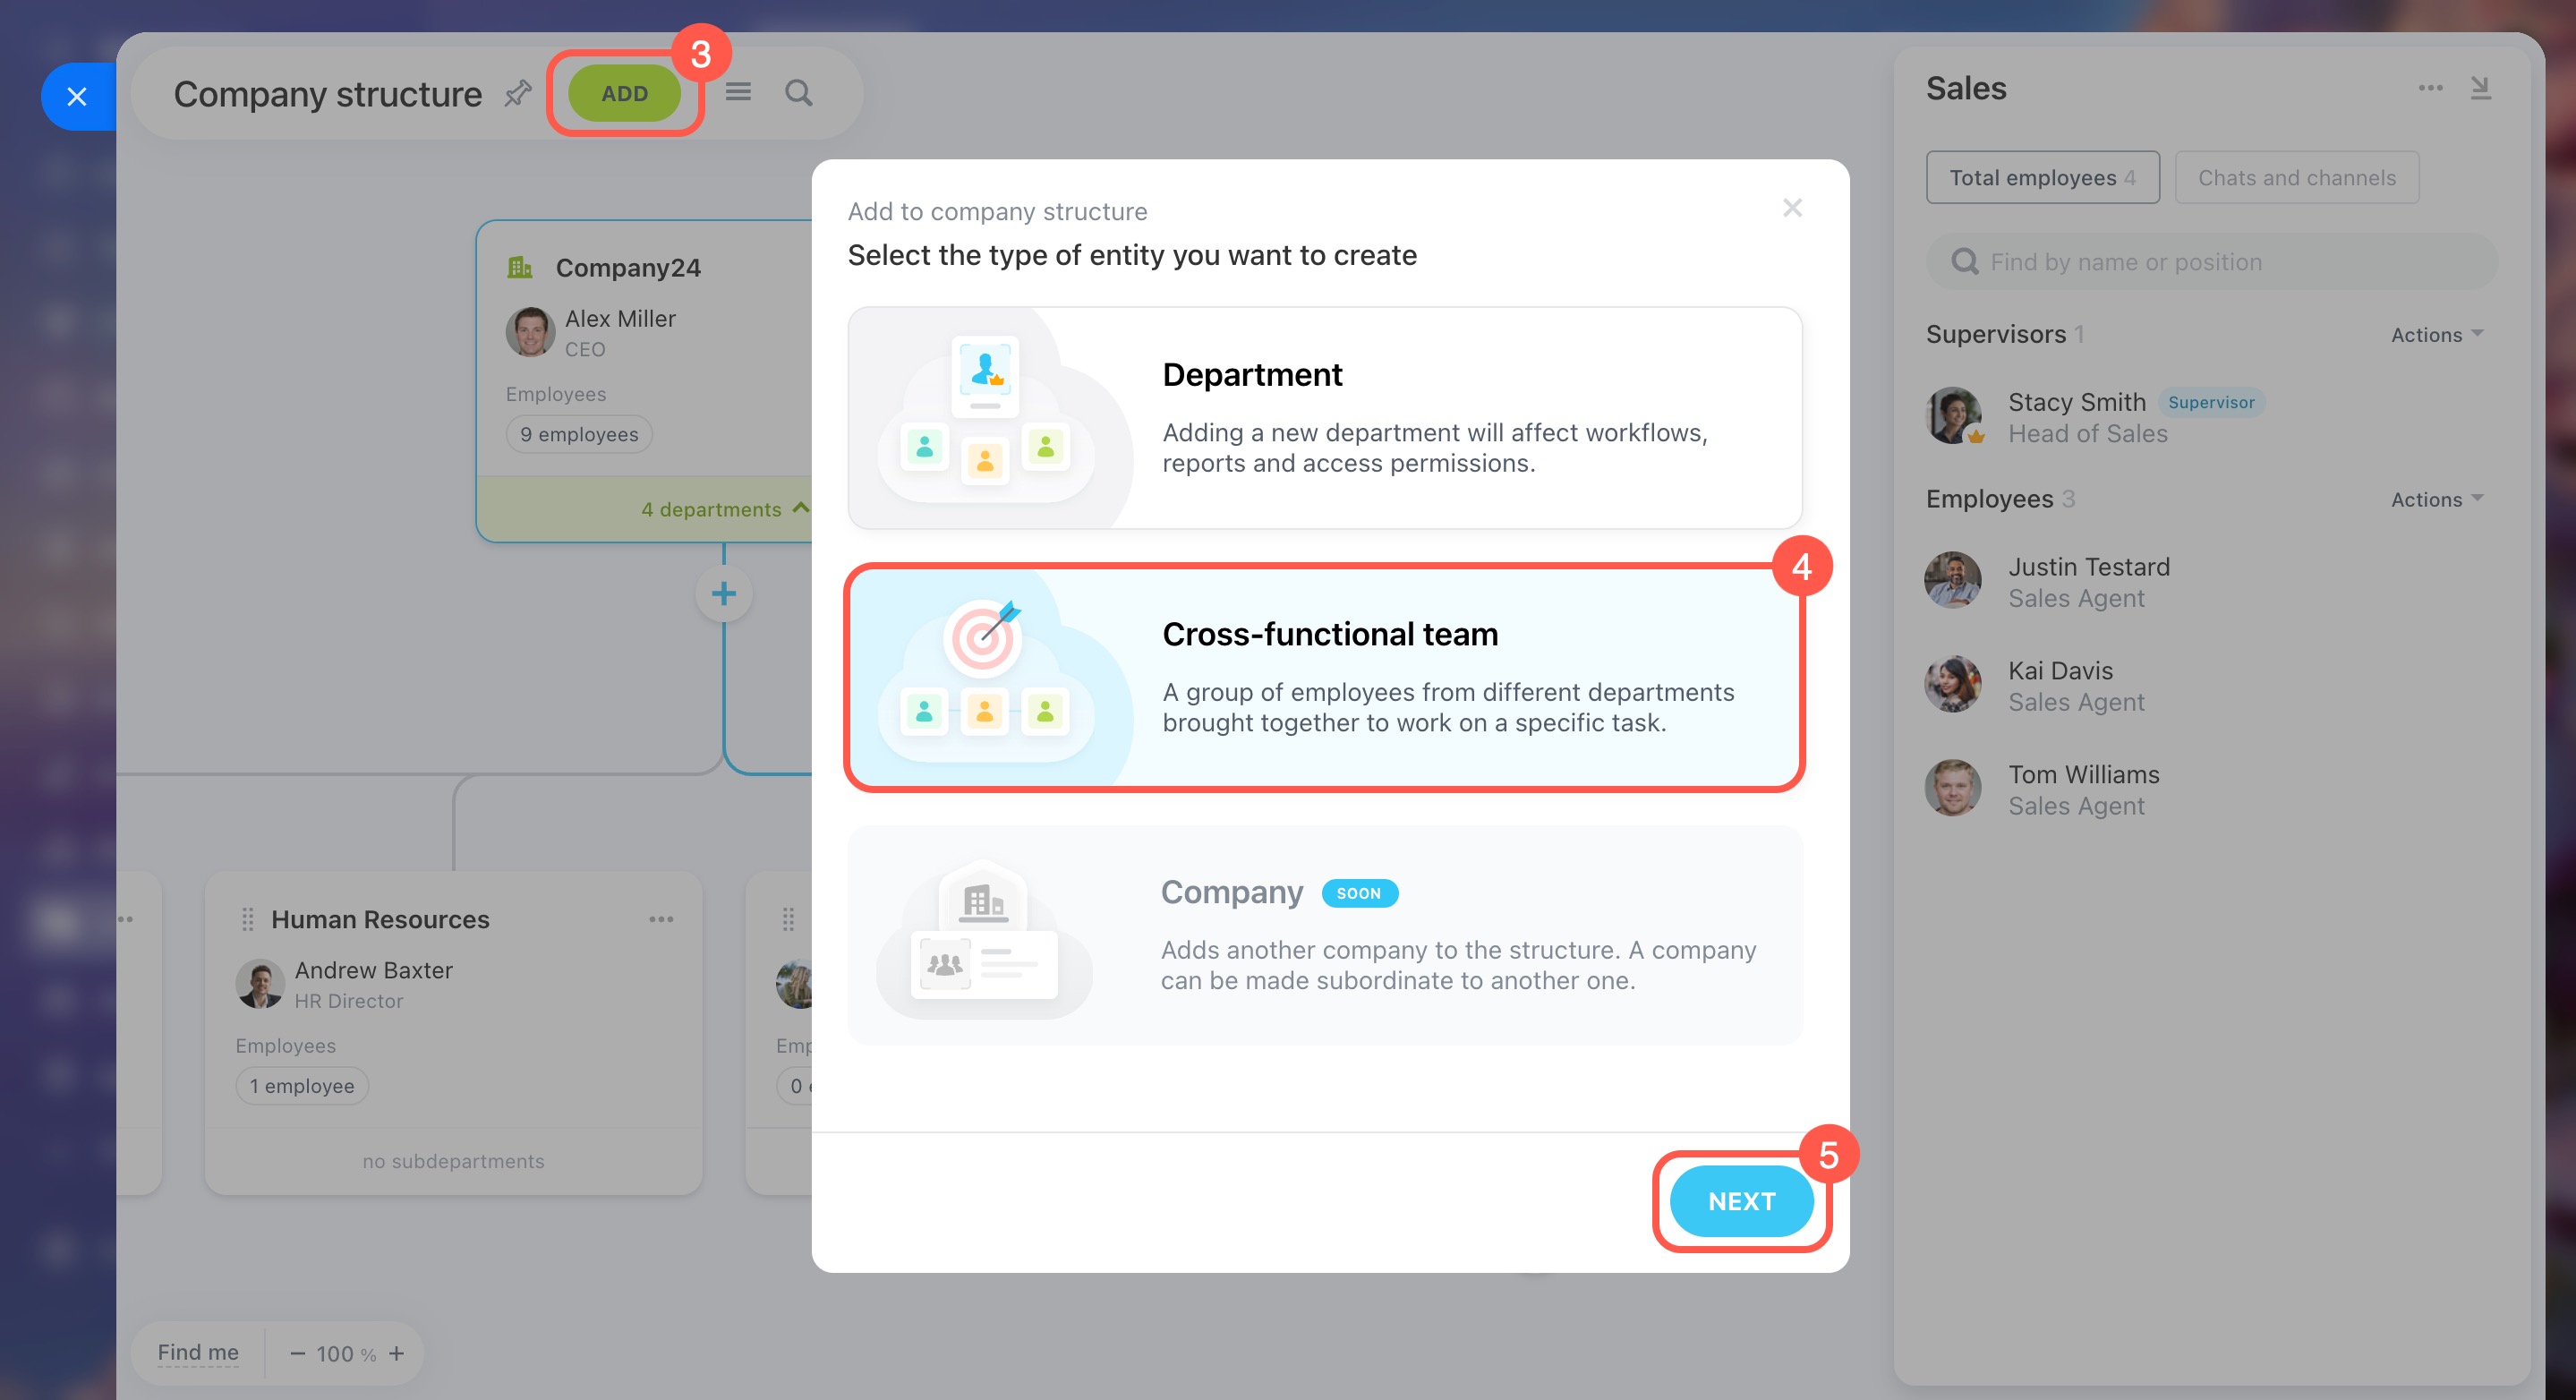
Task: Open Employees Actions dropdown
Action: tap(2437, 499)
